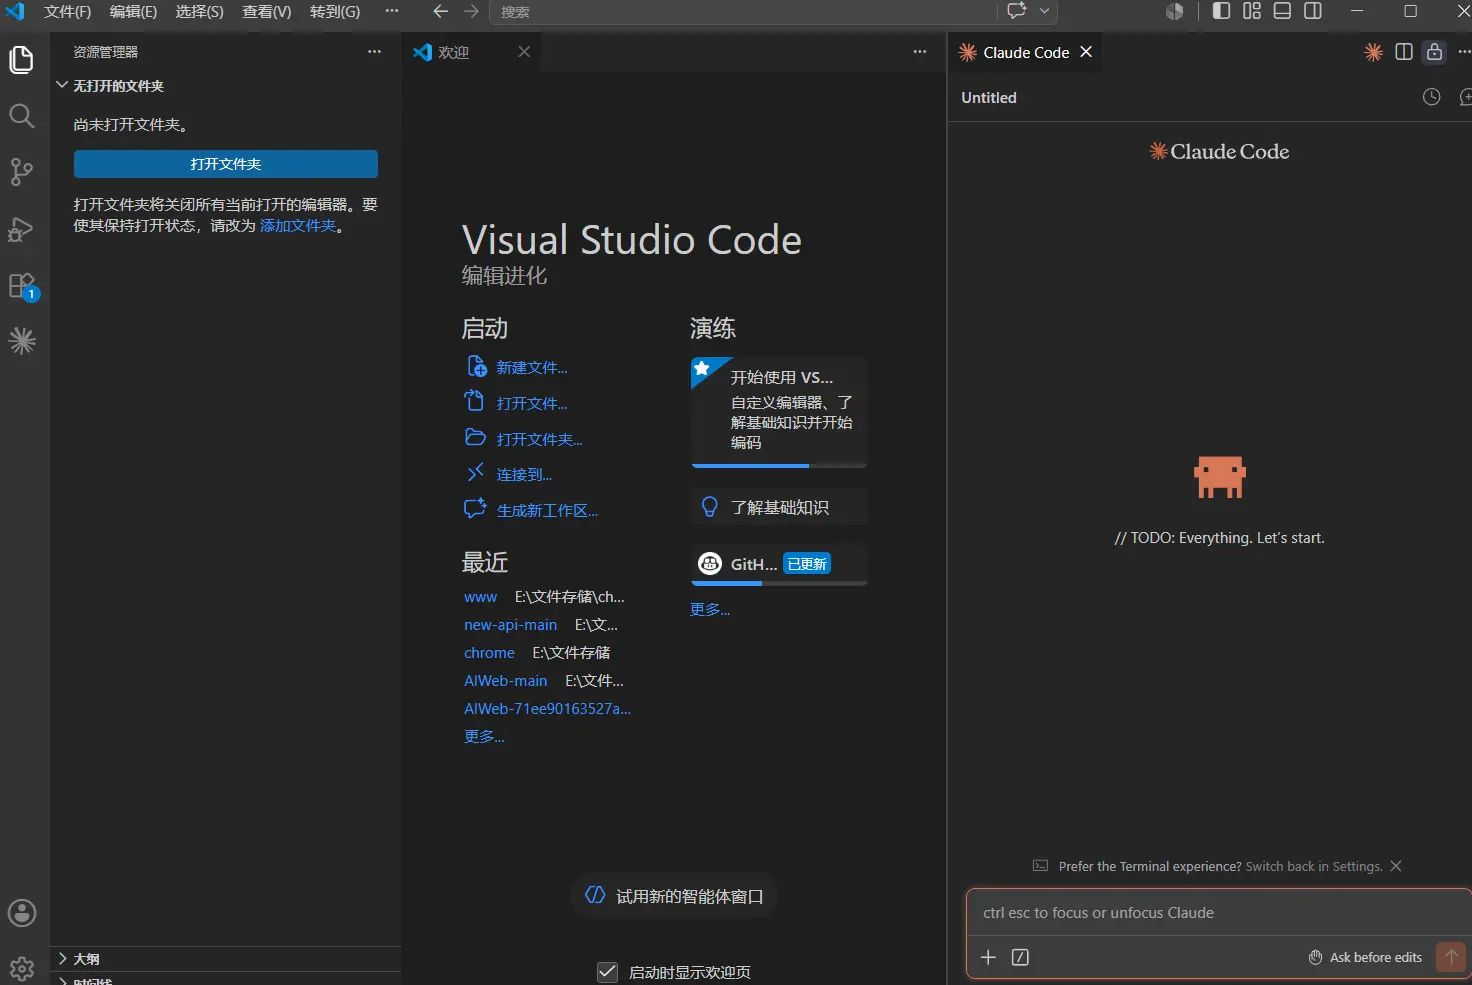Expand recent list with 更多... under 最近
The image size is (1472, 985).
484,736
